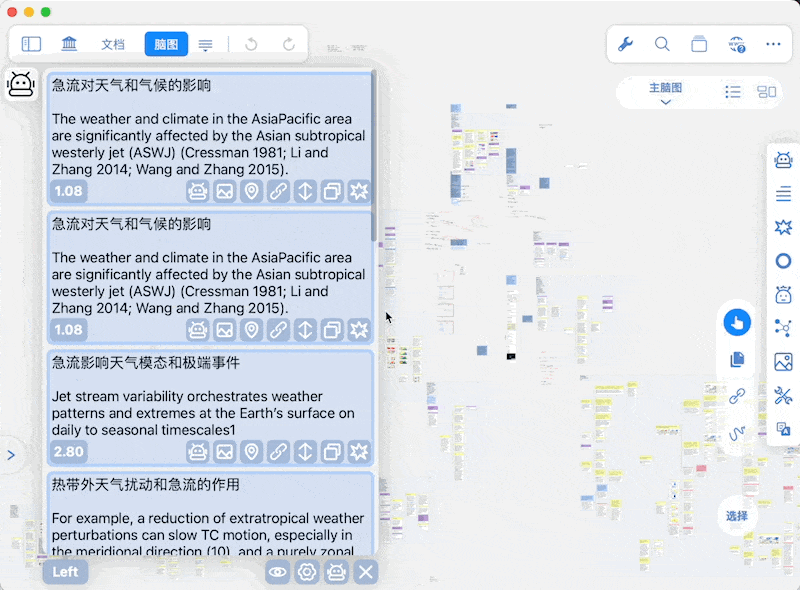Toggle the eye visibility icon in the bottom bar
Image resolution: width=800 pixels, height=590 pixels.
click(x=278, y=572)
